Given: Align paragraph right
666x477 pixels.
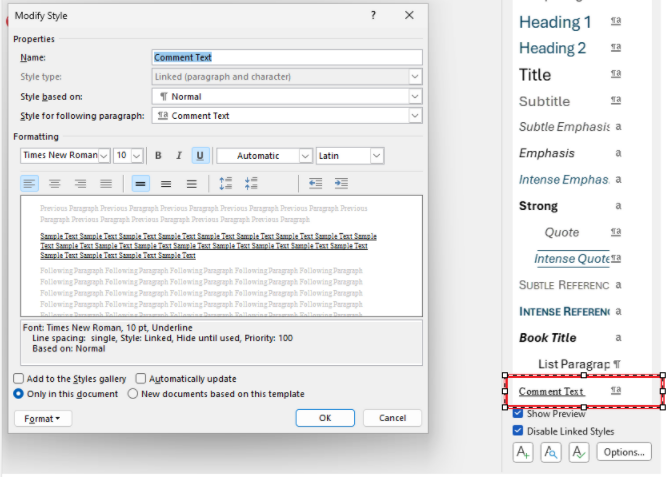Looking at the screenshot, I should pyautogui.click(x=80, y=183).
